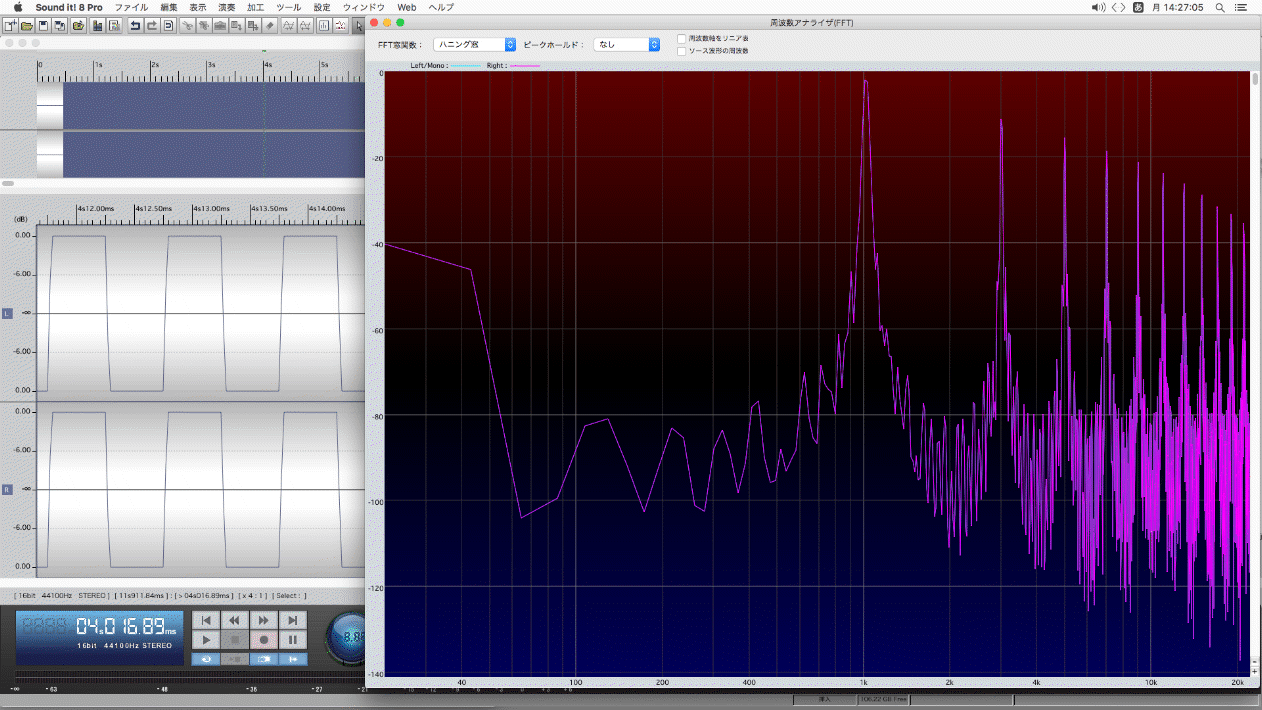Click the second waveform zoom toolbar icon
This screenshot has height=710, width=1262.
[305, 24]
